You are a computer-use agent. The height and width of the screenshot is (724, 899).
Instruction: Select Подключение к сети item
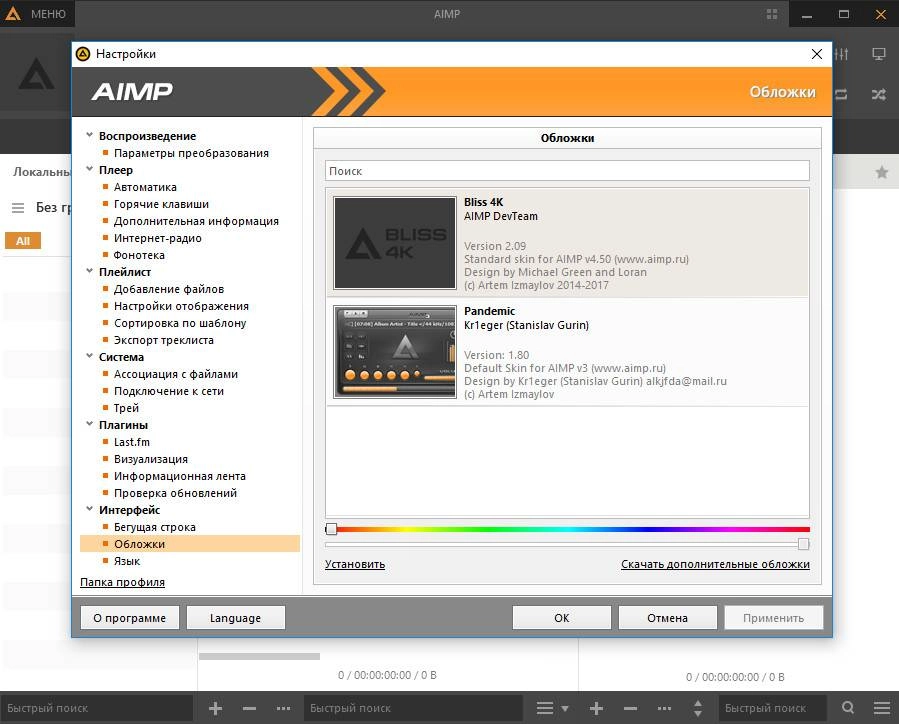pos(169,391)
